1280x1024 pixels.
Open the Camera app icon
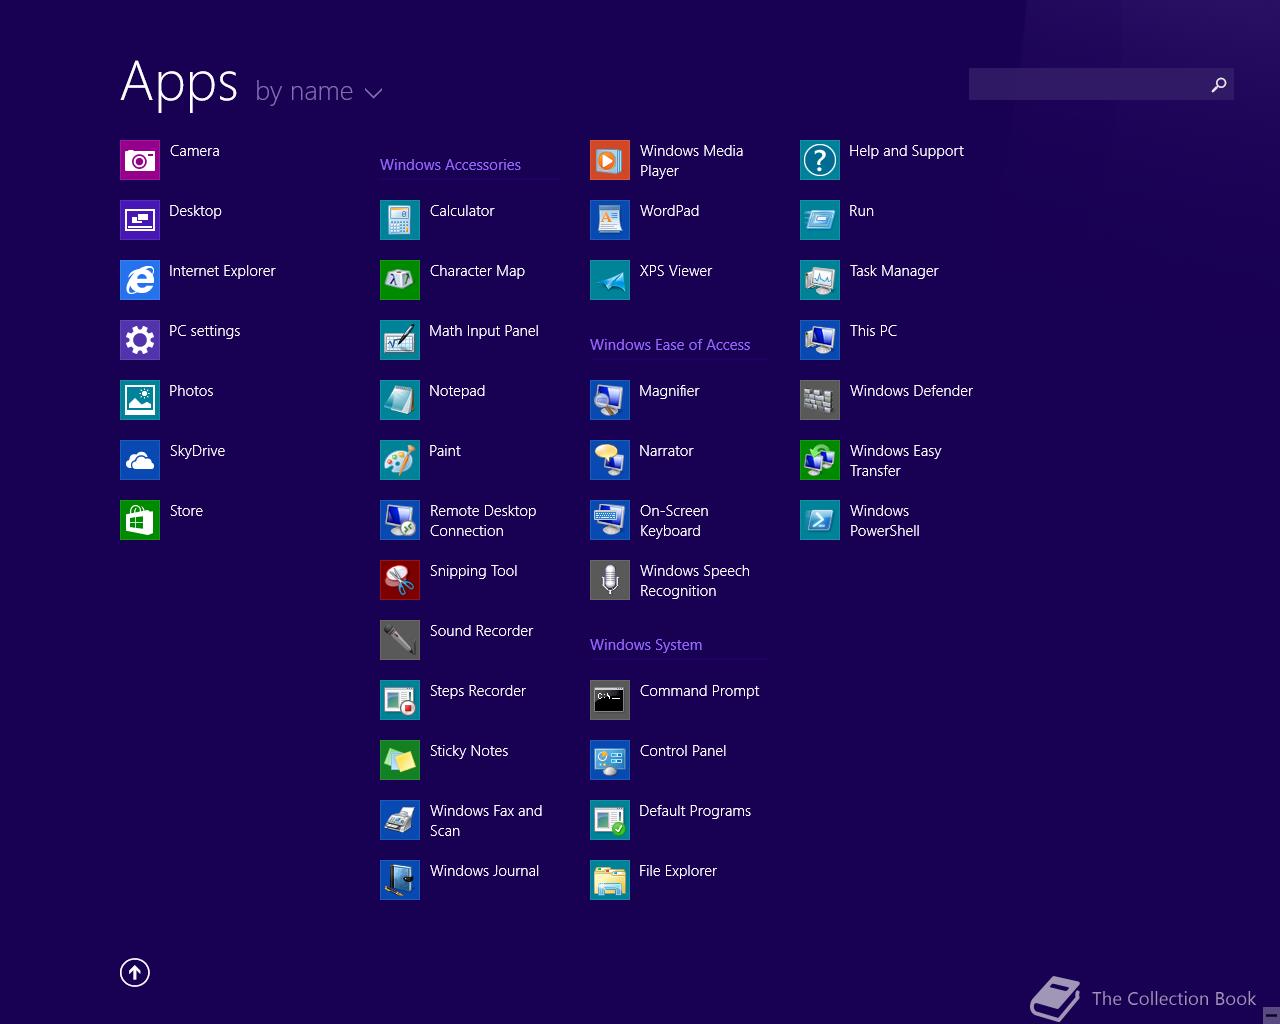click(x=140, y=160)
